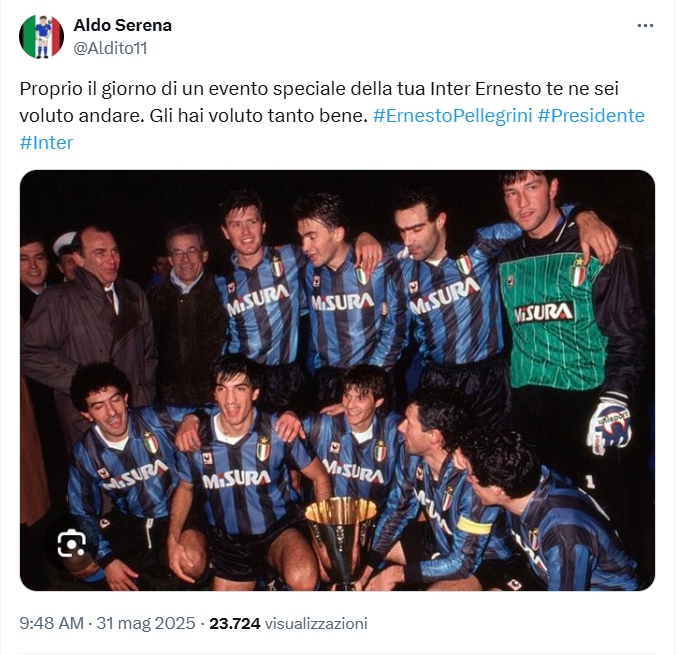Open the #ErnestoPellegrini hashtag

click(x=452, y=116)
